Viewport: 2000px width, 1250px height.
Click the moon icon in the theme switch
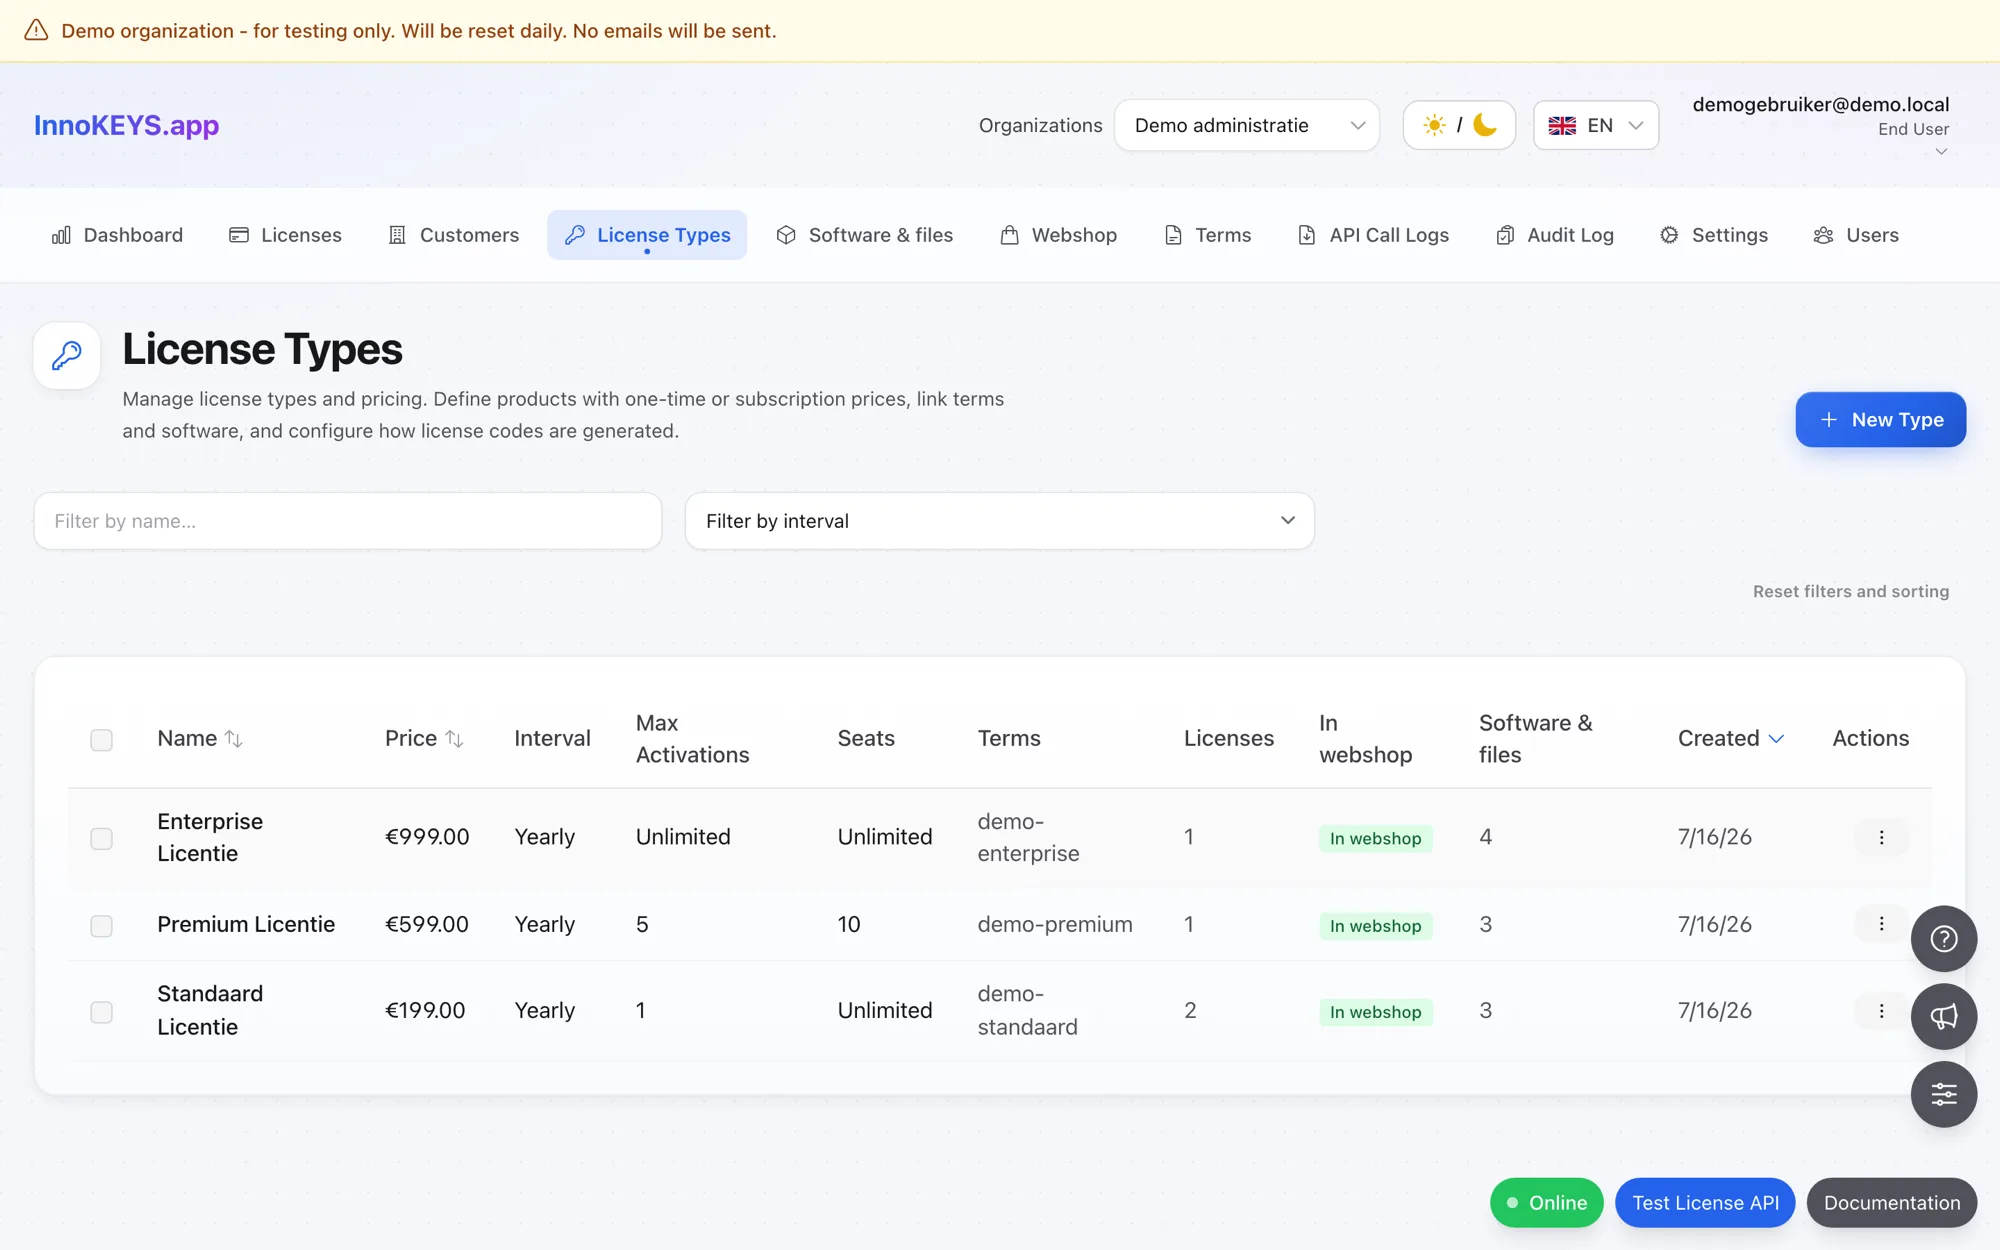click(x=1485, y=125)
